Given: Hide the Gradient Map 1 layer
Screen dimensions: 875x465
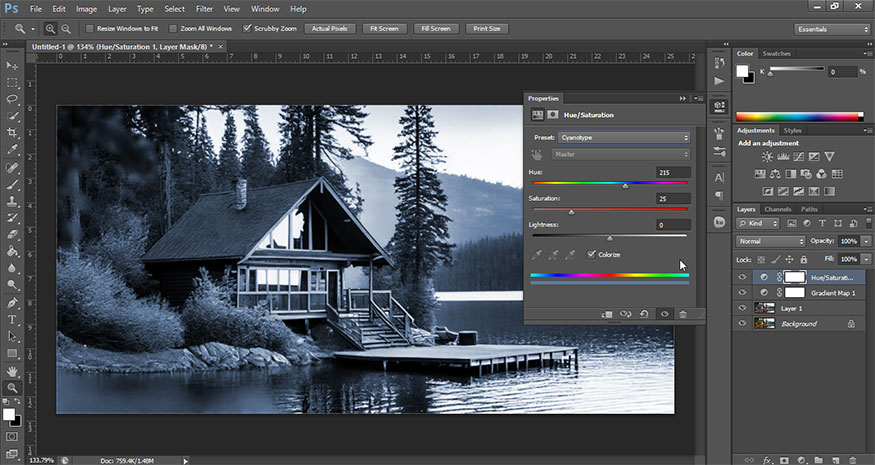Looking at the screenshot, I should coord(742,292).
